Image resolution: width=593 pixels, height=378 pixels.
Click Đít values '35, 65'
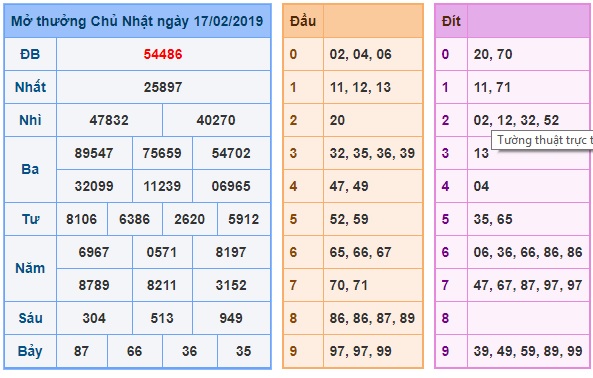coord(493,219)
